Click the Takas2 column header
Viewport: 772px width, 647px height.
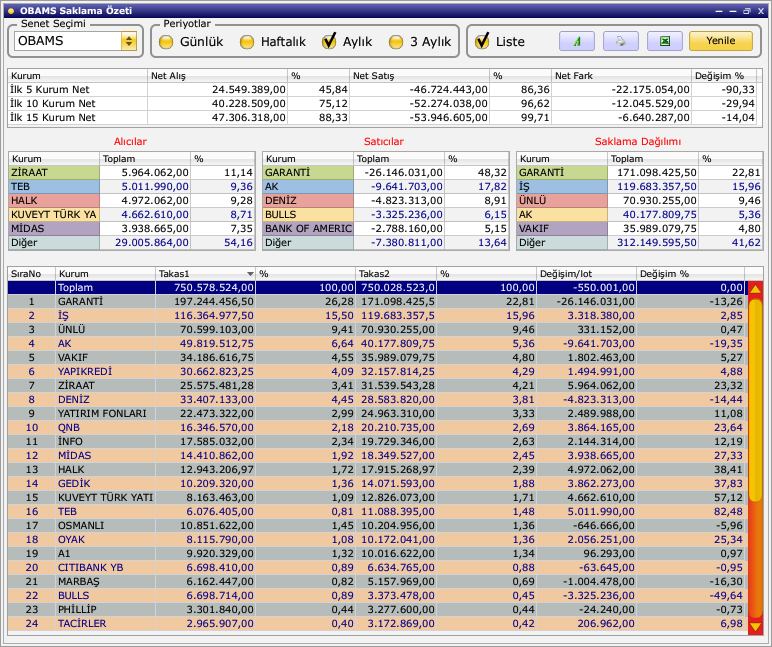pos(395,274)
